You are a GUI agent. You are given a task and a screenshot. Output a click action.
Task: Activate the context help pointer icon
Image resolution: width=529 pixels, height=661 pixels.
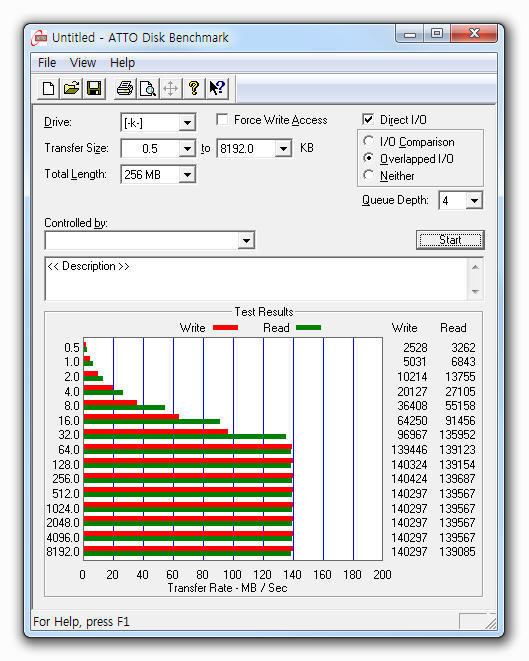click(217, 89)
